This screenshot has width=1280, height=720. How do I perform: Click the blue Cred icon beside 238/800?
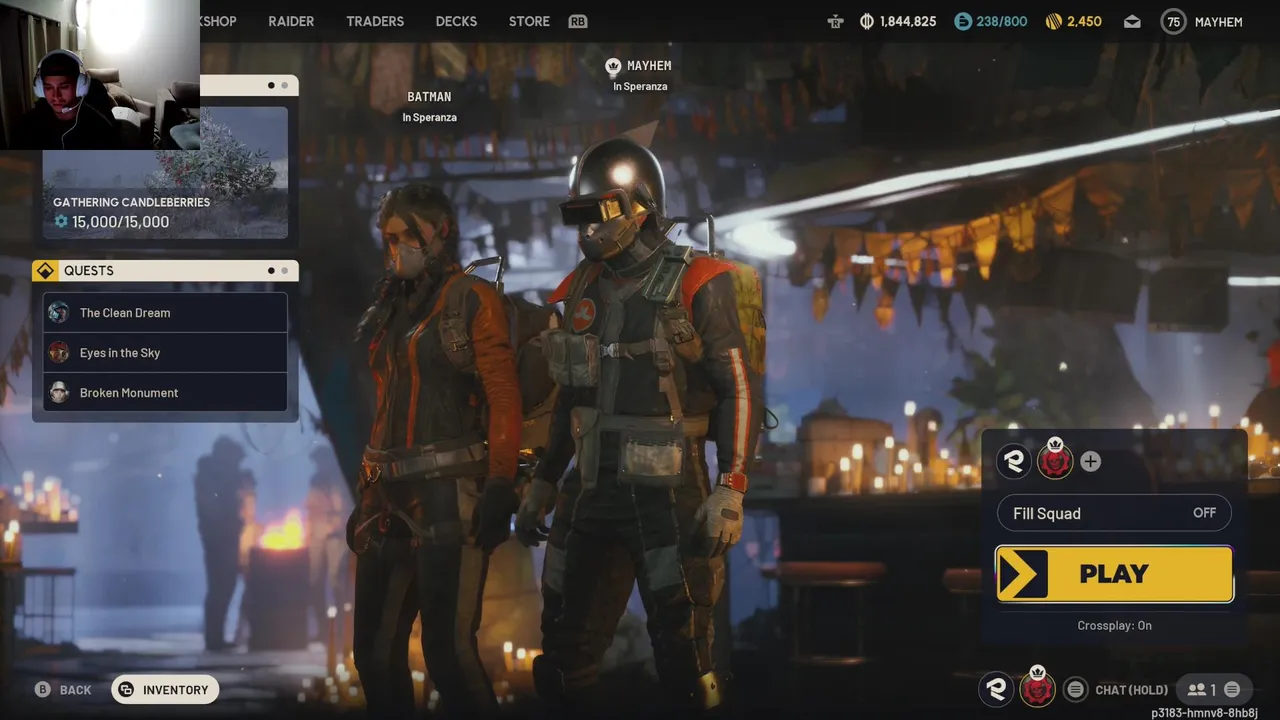[x=962, y=22]
